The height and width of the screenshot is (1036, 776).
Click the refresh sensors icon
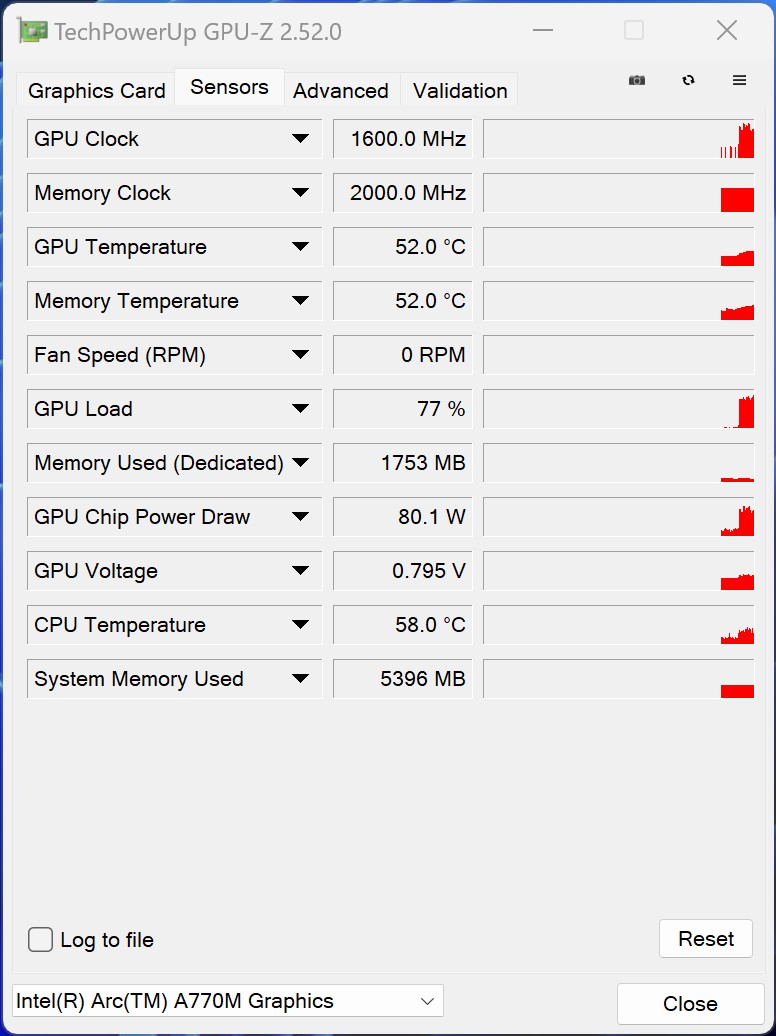[x=688, y=81]
